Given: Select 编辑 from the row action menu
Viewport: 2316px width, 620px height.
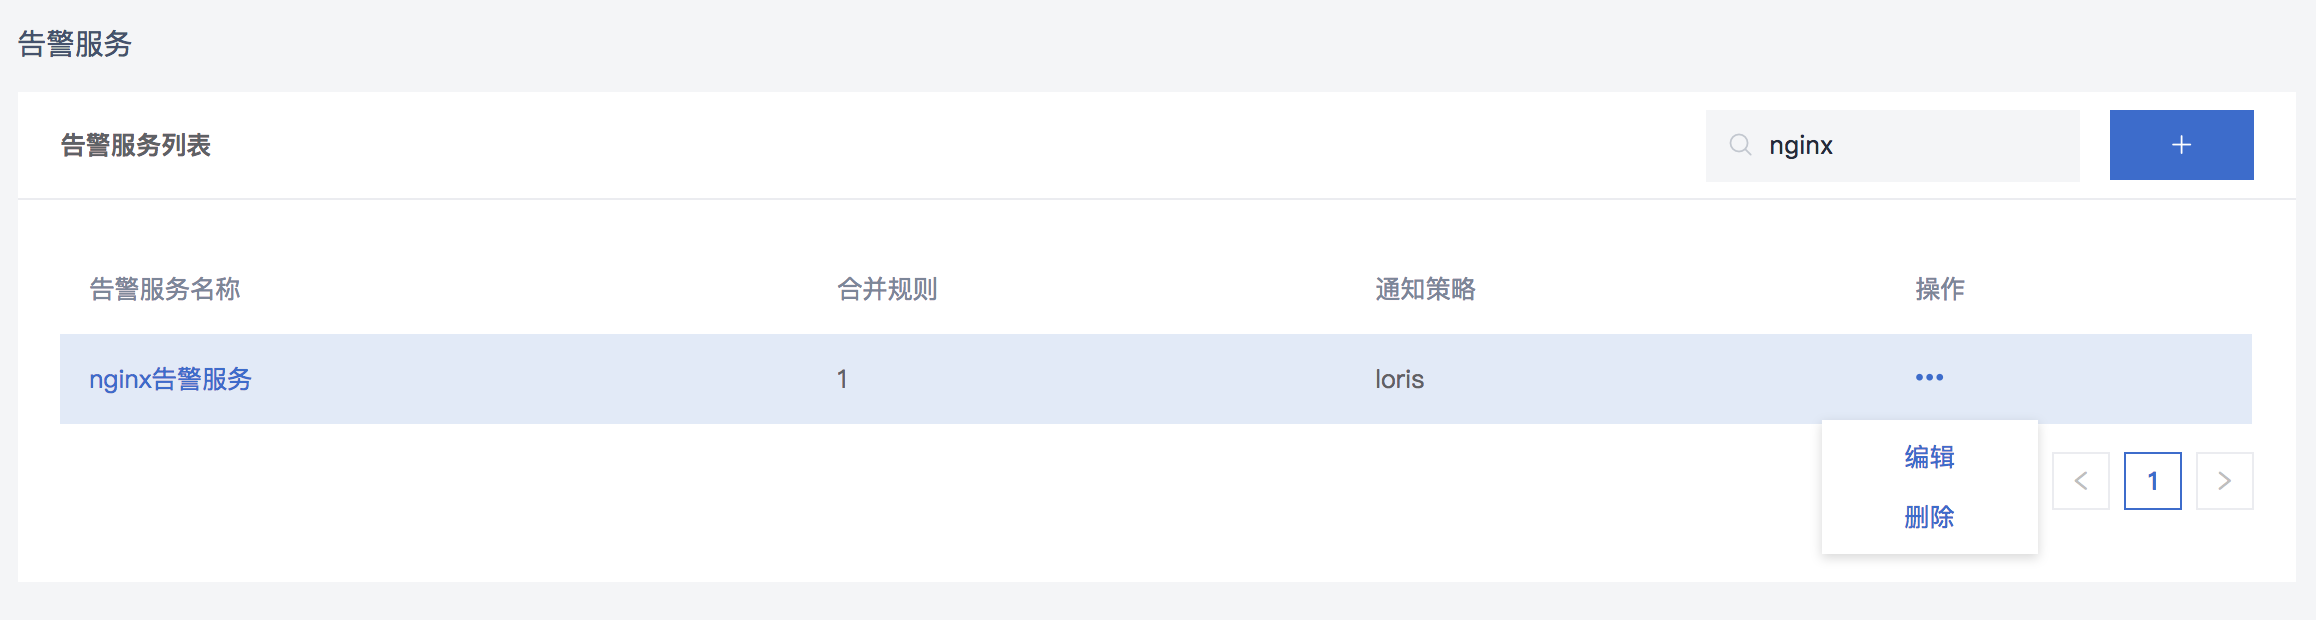Looking at the screenshot, I should (x=1929, y=457).
